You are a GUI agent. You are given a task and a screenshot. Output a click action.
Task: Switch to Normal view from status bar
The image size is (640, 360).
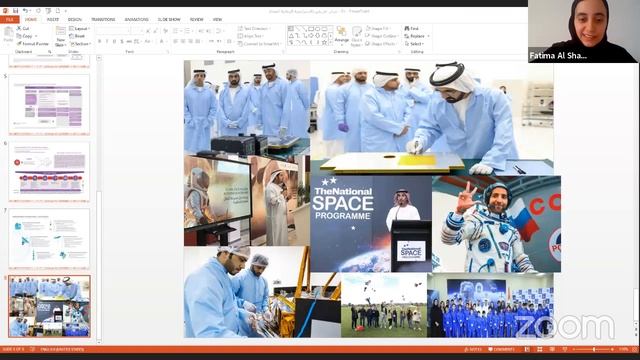pos(527,350)
